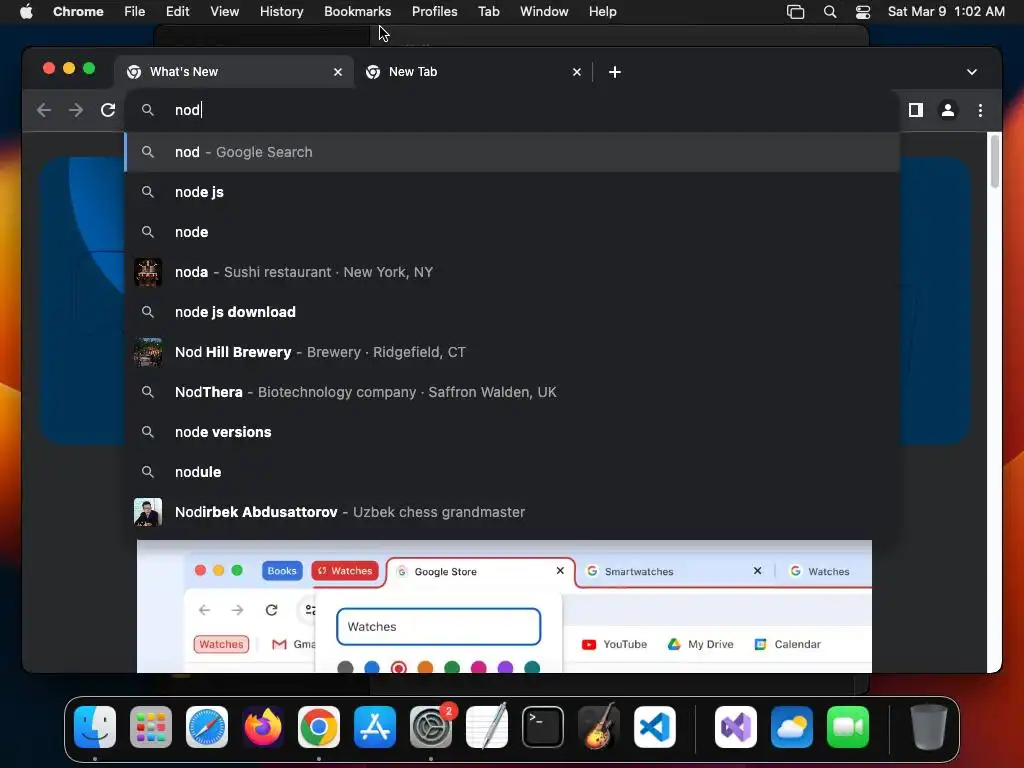Viewport: 1024px width, 768px height.
Task: Click the noda restaurant thumbnail
Action: pos(148,272)
